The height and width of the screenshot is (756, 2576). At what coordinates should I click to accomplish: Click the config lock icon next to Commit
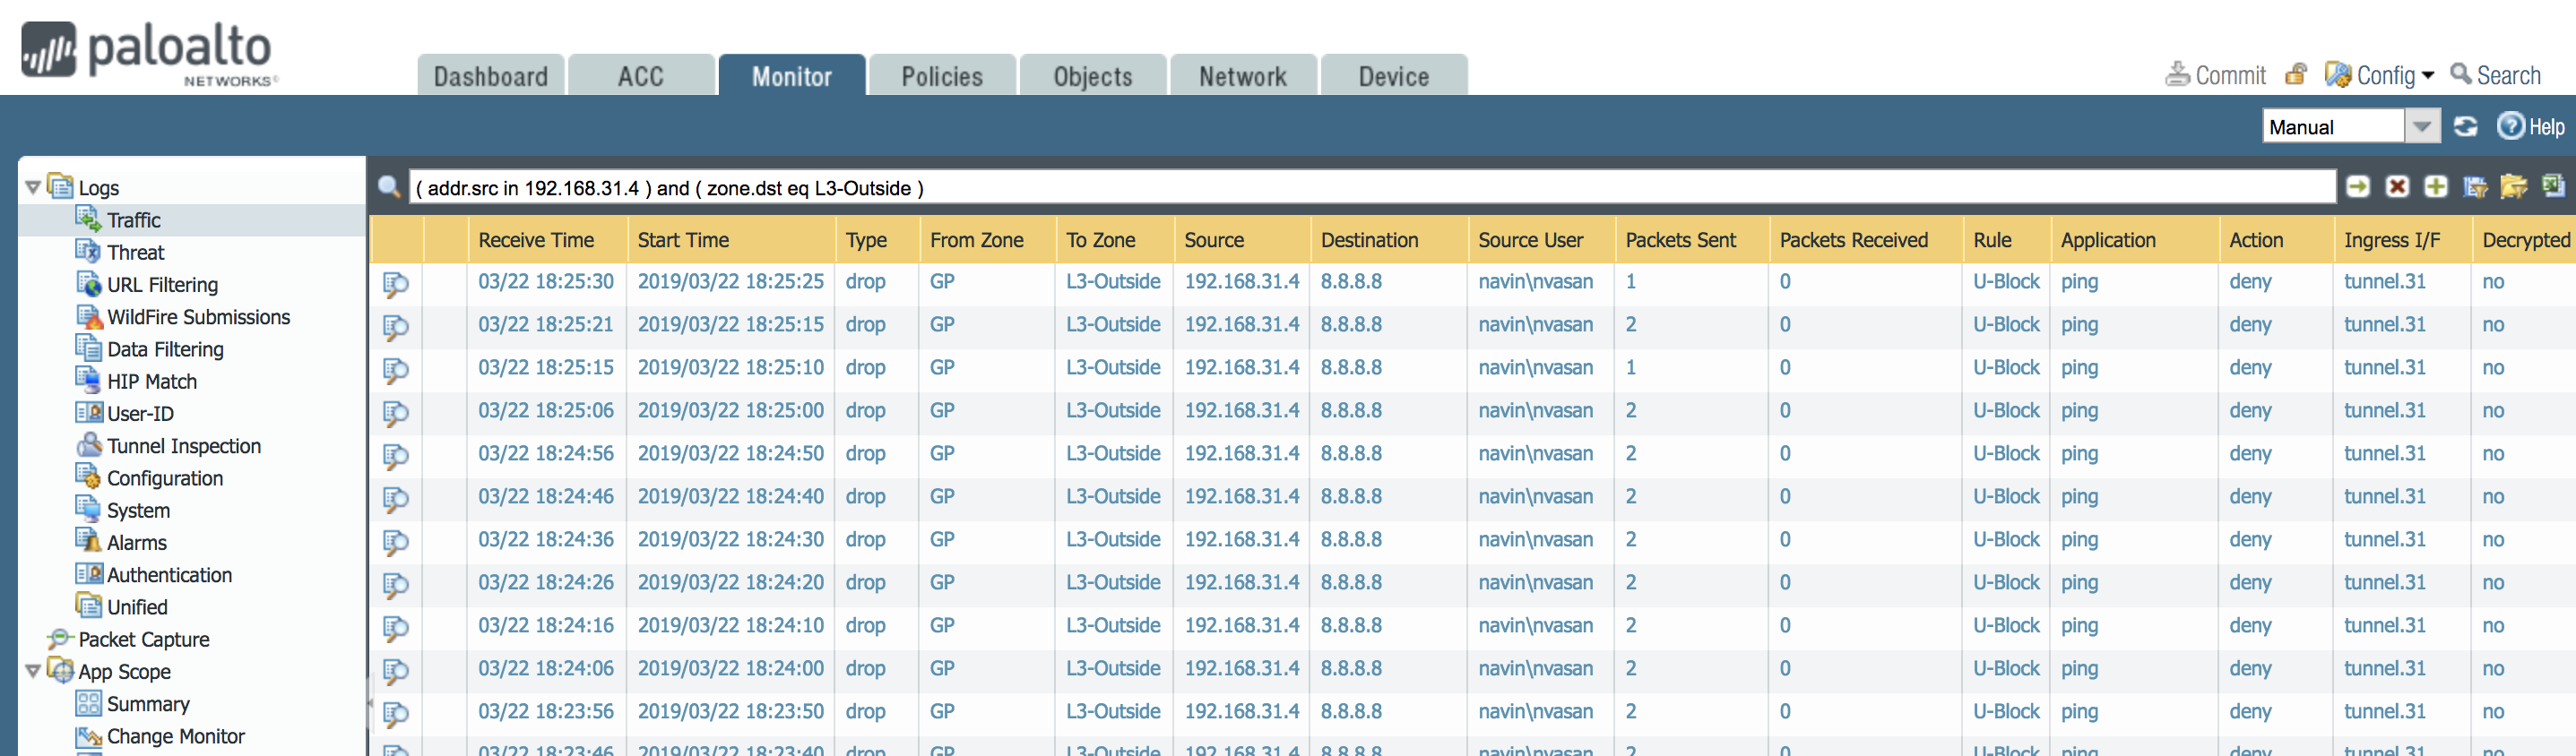[2296, 75]
